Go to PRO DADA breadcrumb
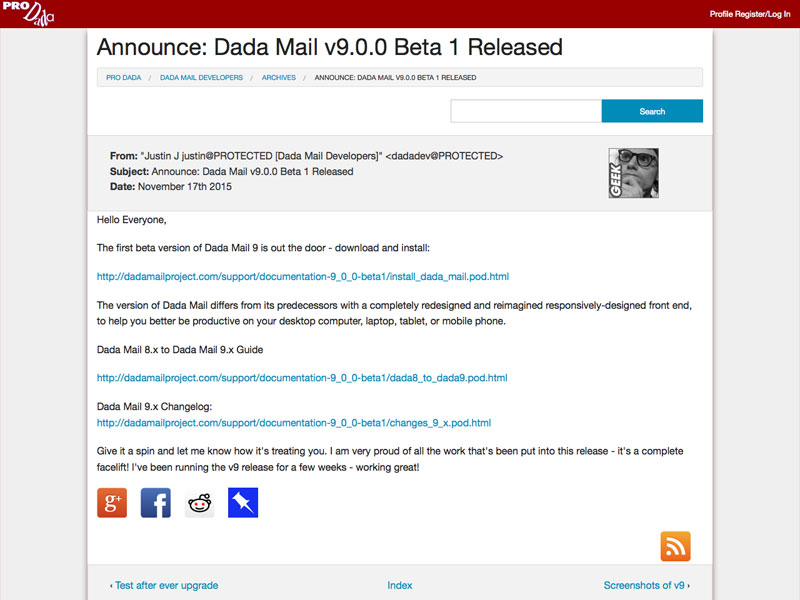 click(125, 77)
